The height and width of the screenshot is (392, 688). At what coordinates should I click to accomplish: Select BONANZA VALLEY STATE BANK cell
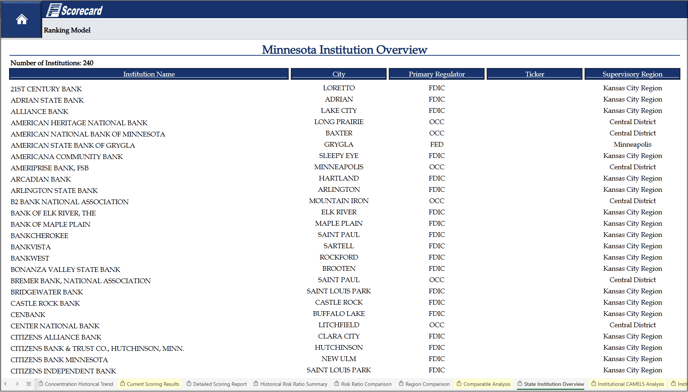tap(65, 270)
